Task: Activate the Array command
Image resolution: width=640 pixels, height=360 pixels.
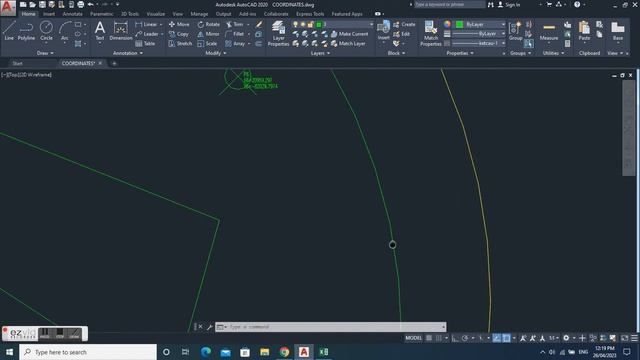Action: pyautogui.click(x=235, y=43)
